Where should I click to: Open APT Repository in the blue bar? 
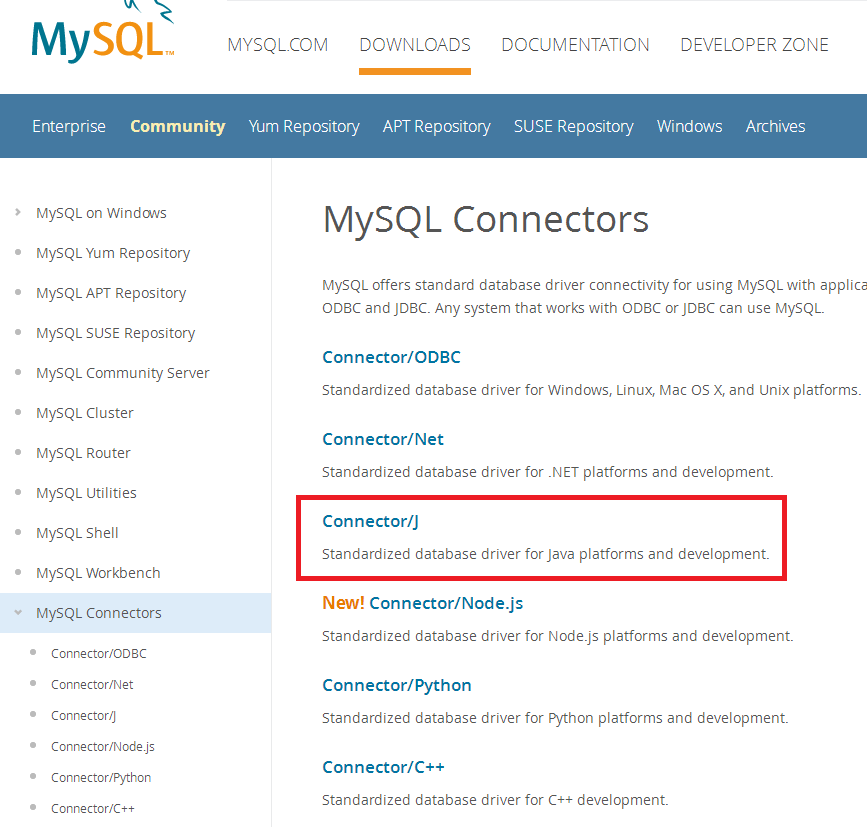436,126
